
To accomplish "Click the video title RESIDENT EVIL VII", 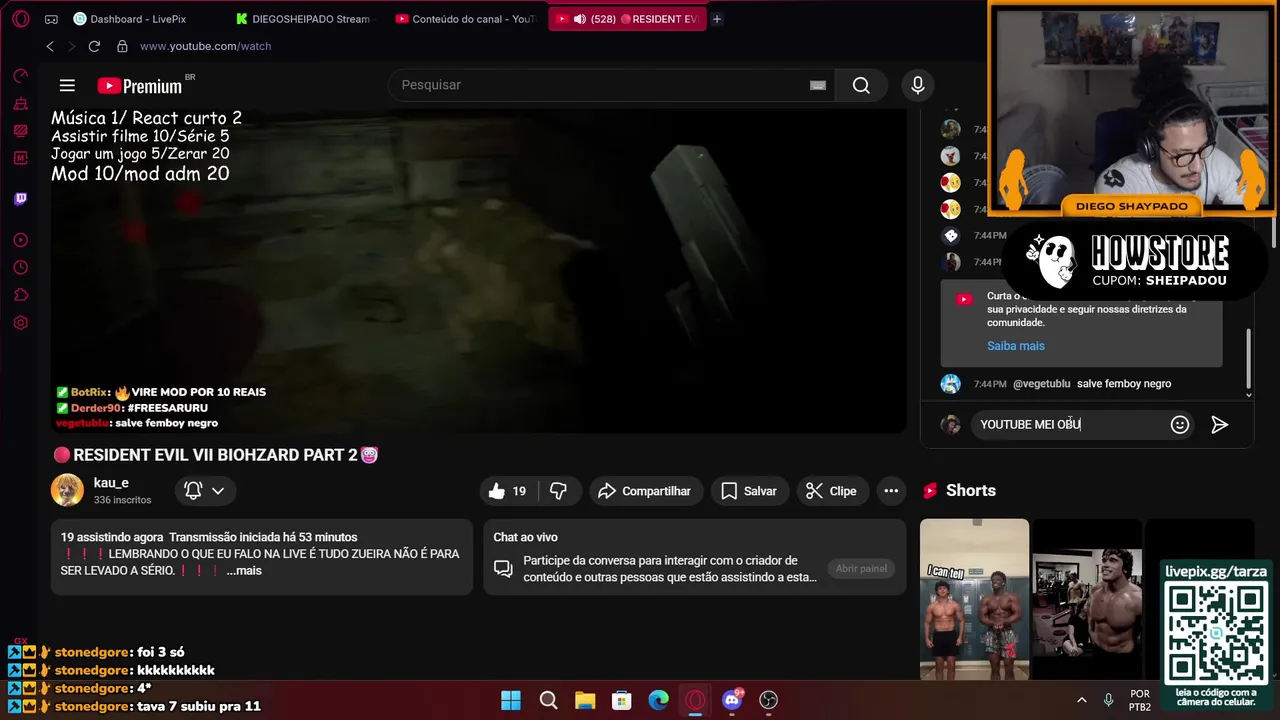I will point(216,455).
